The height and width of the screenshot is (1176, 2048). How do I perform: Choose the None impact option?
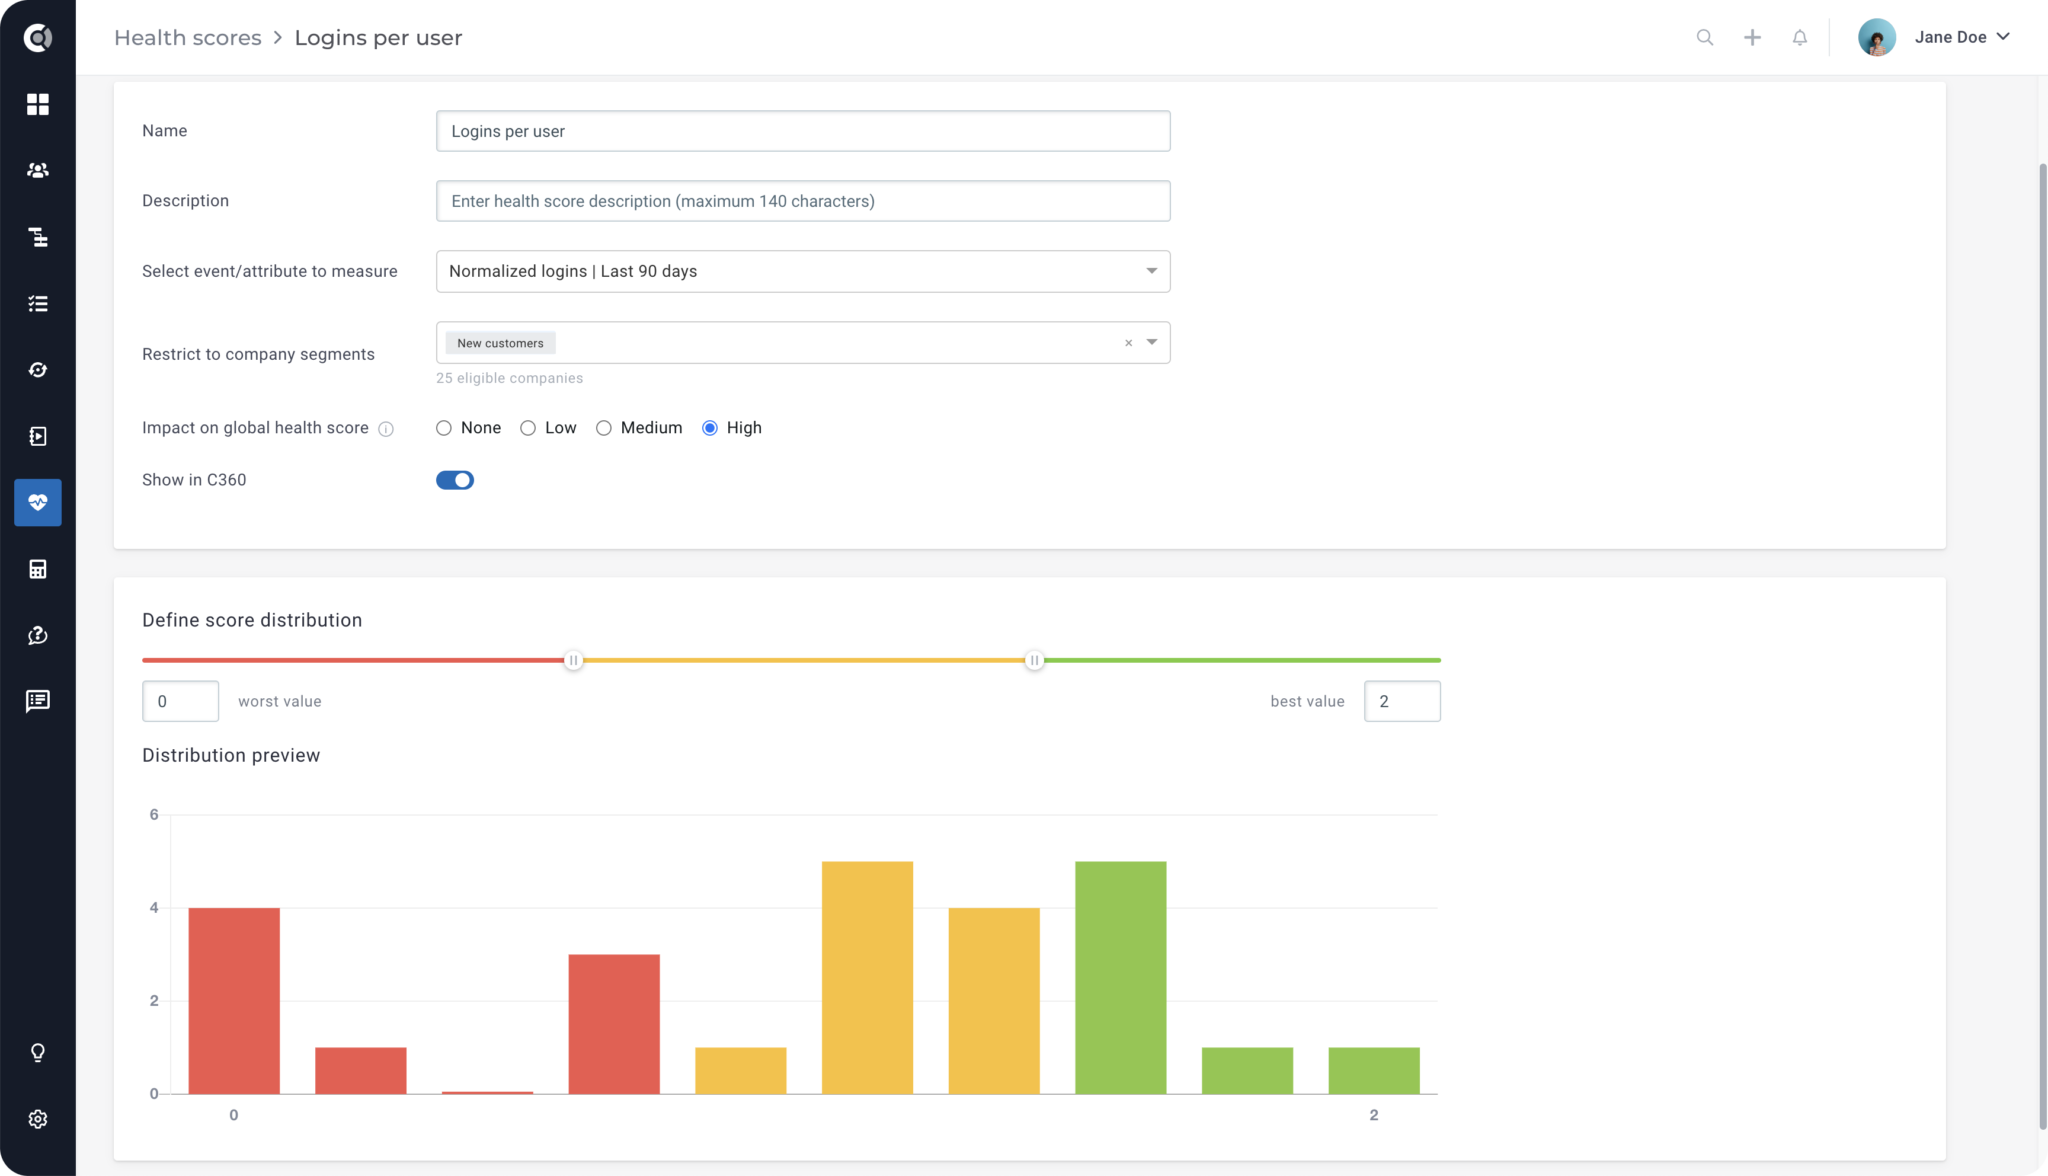(443, 427)
